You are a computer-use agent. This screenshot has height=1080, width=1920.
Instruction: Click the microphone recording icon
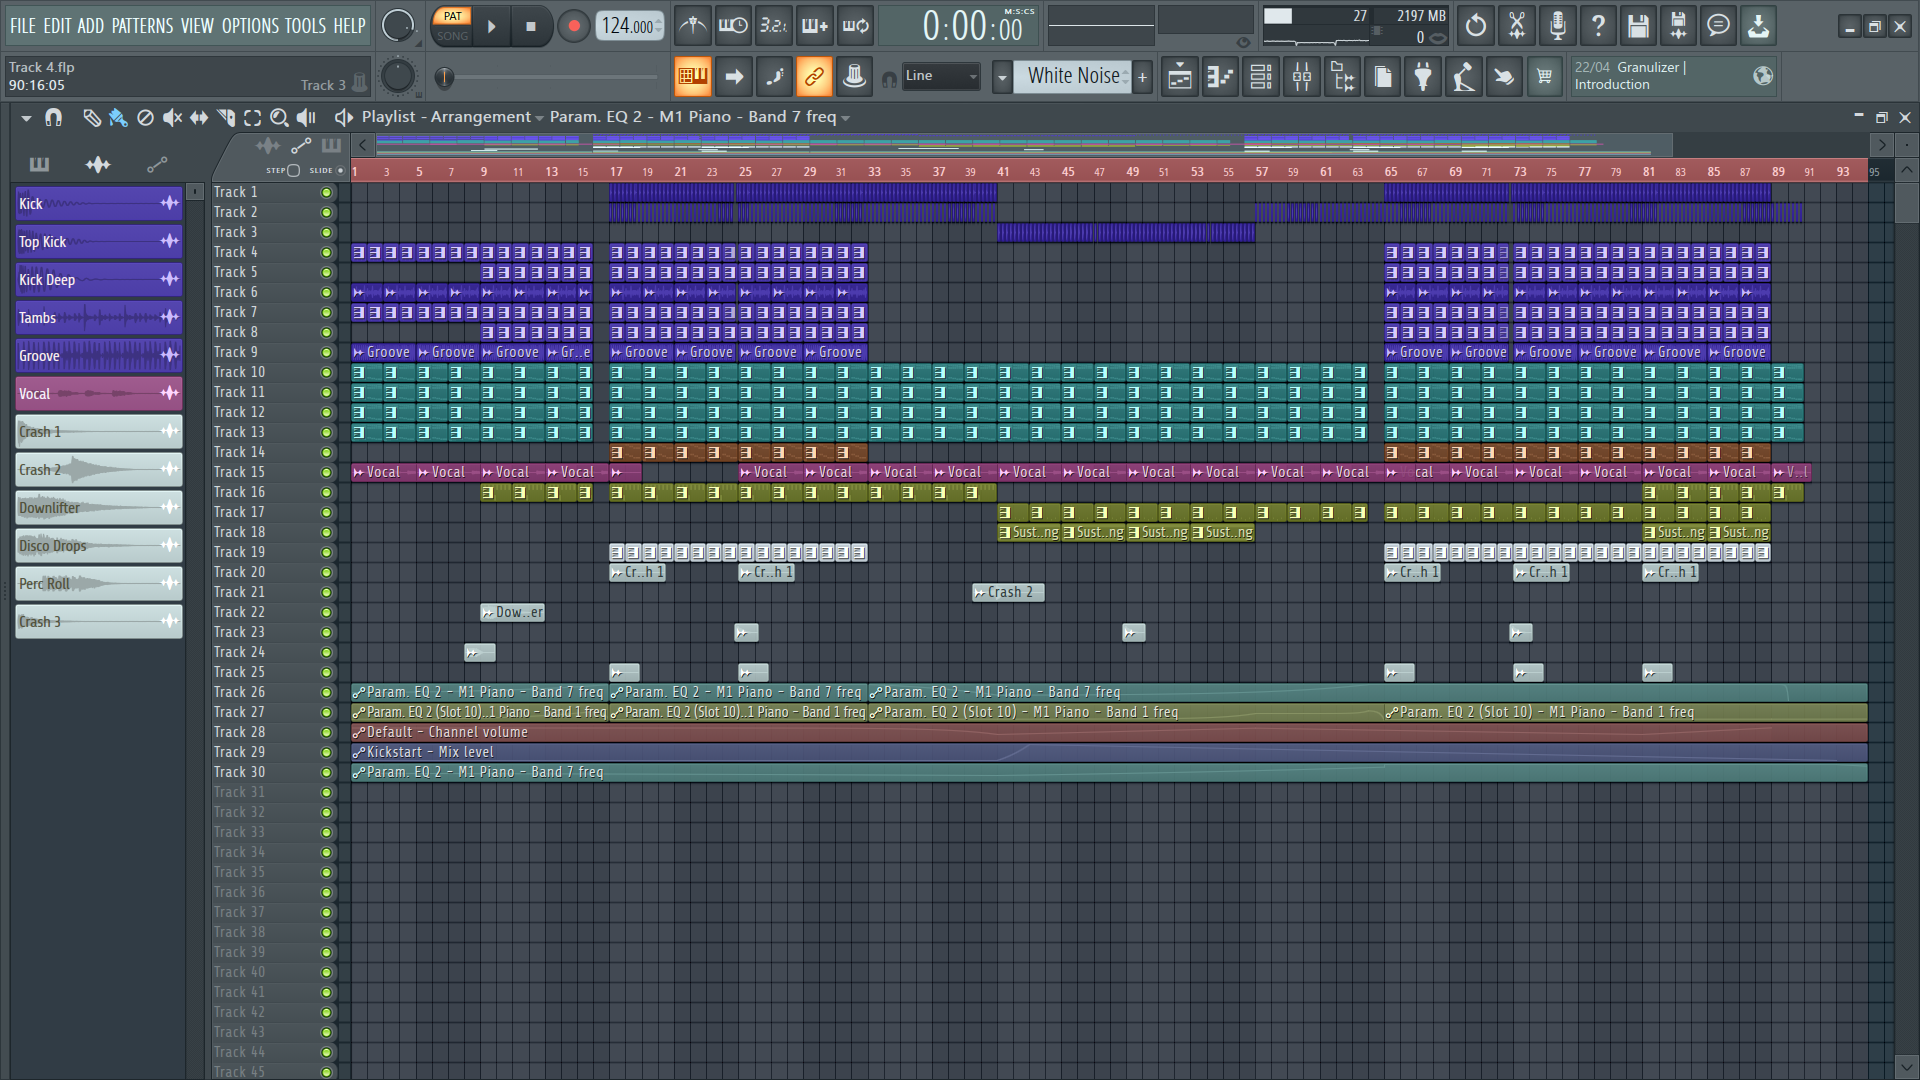[x=1557, y=26]
